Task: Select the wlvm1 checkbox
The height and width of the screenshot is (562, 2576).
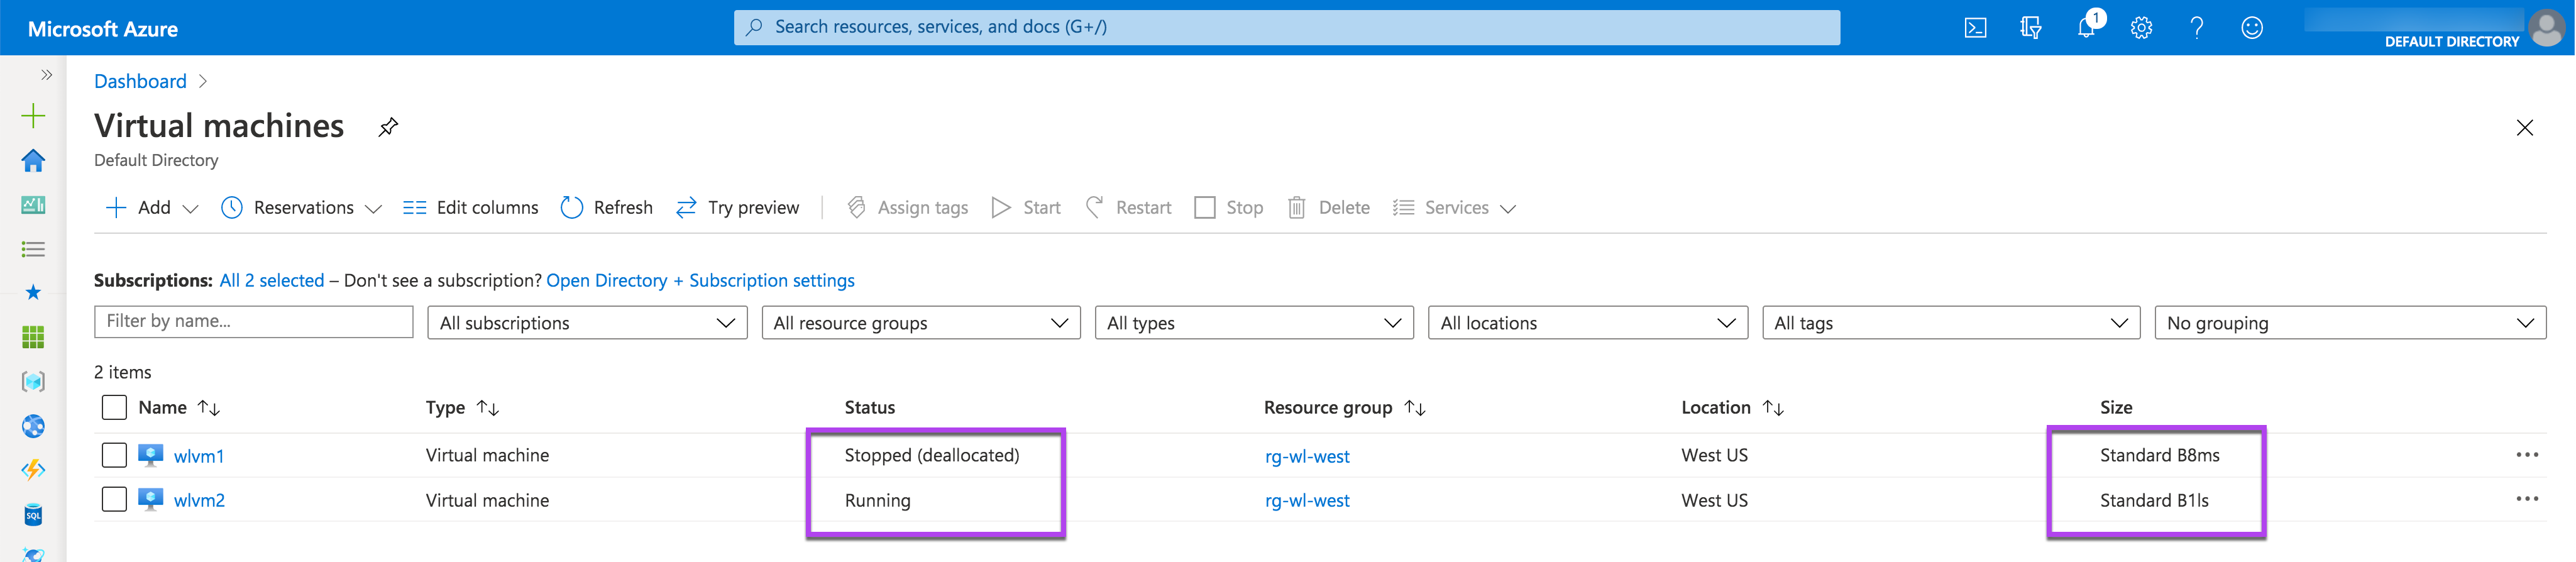Action: (x=114, y=455)
